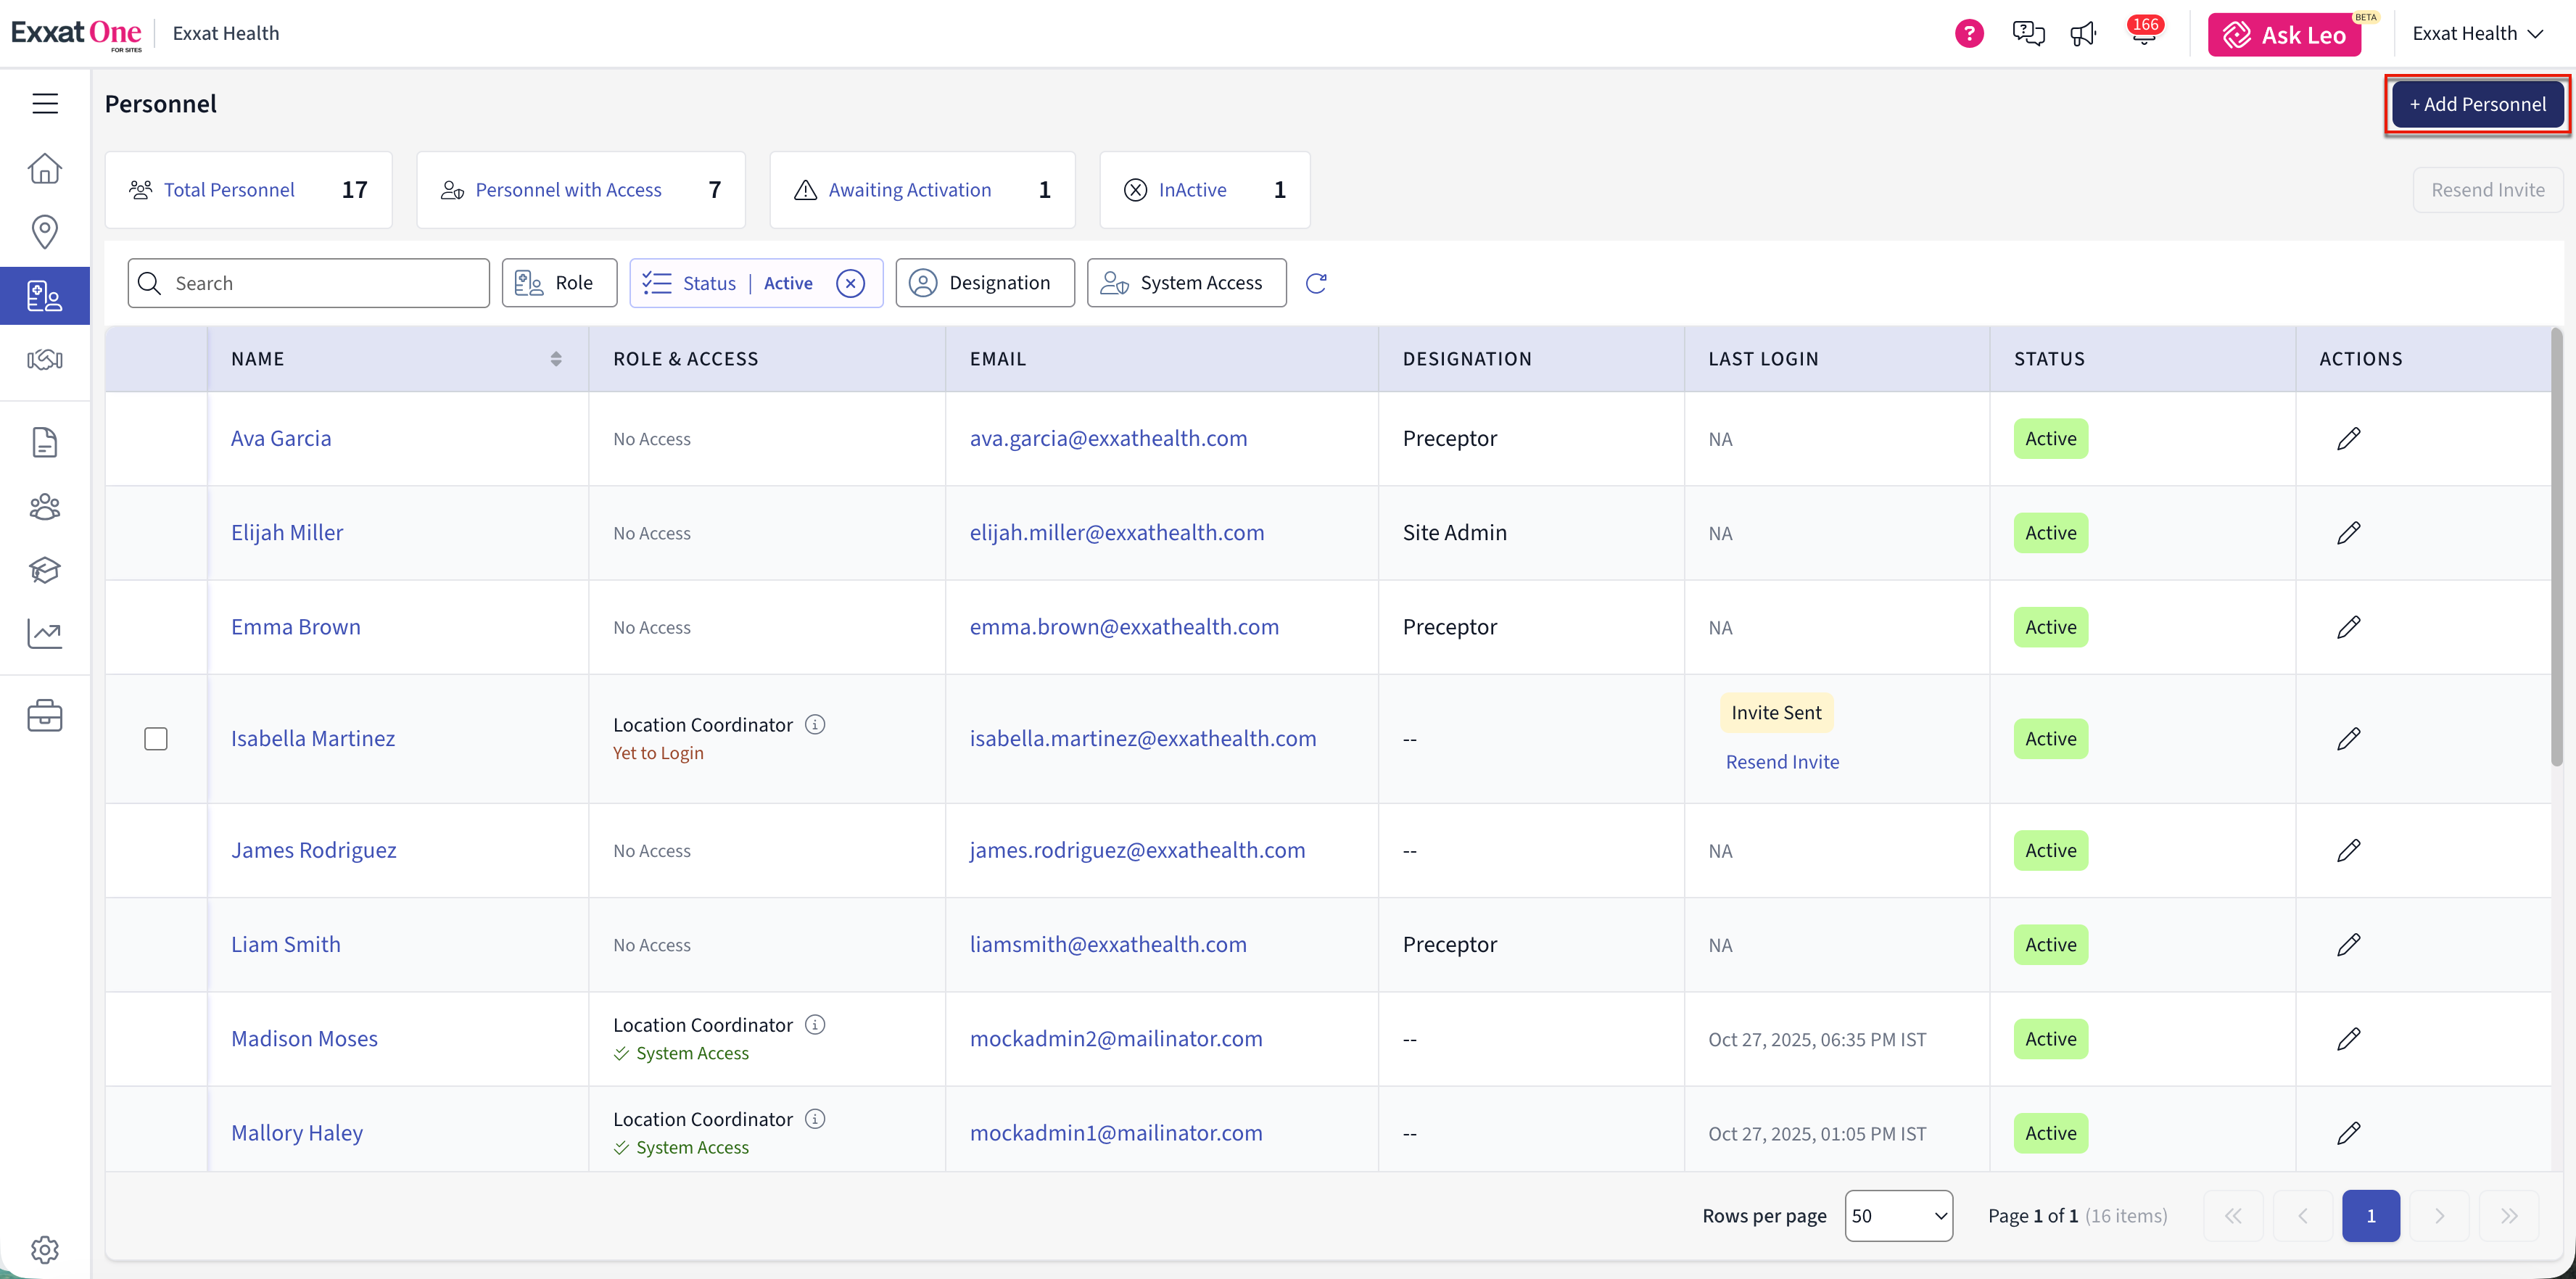Open Liam Smith's profile link
Image resolution: width=2576 pixels, height=1279 pixels.
(285, 945)
